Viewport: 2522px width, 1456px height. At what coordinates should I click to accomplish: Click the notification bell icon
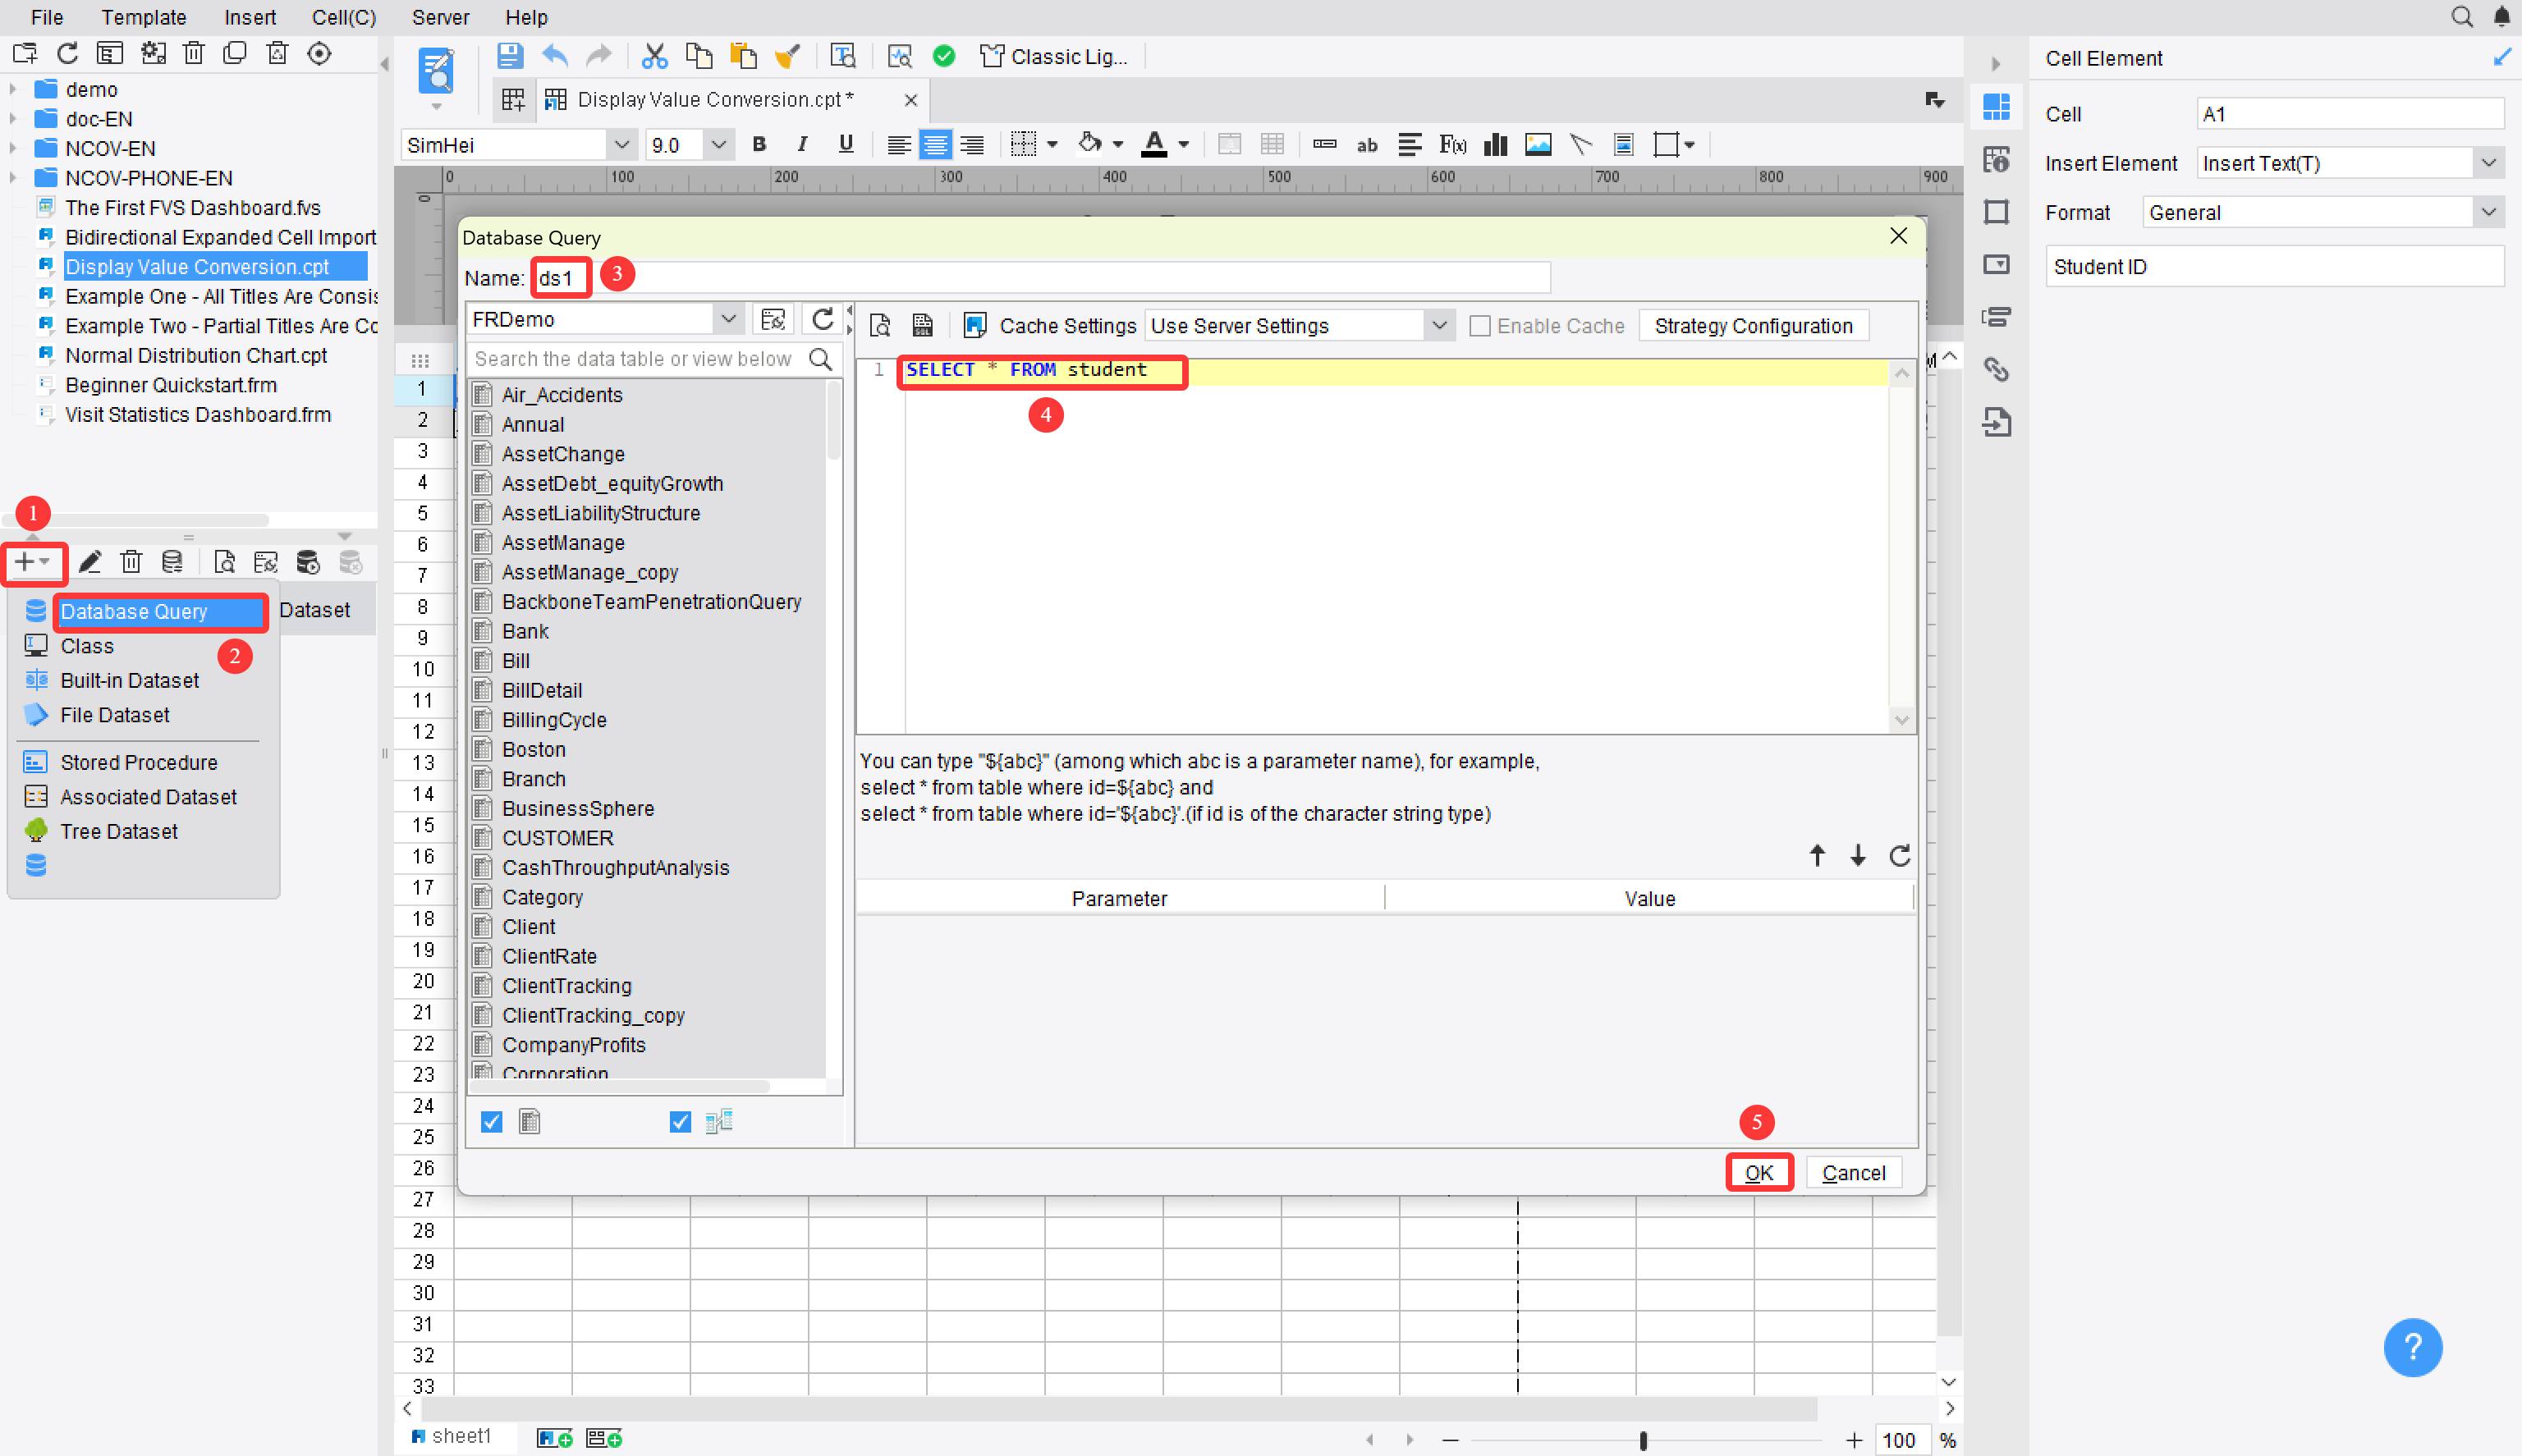(2501, 17)
